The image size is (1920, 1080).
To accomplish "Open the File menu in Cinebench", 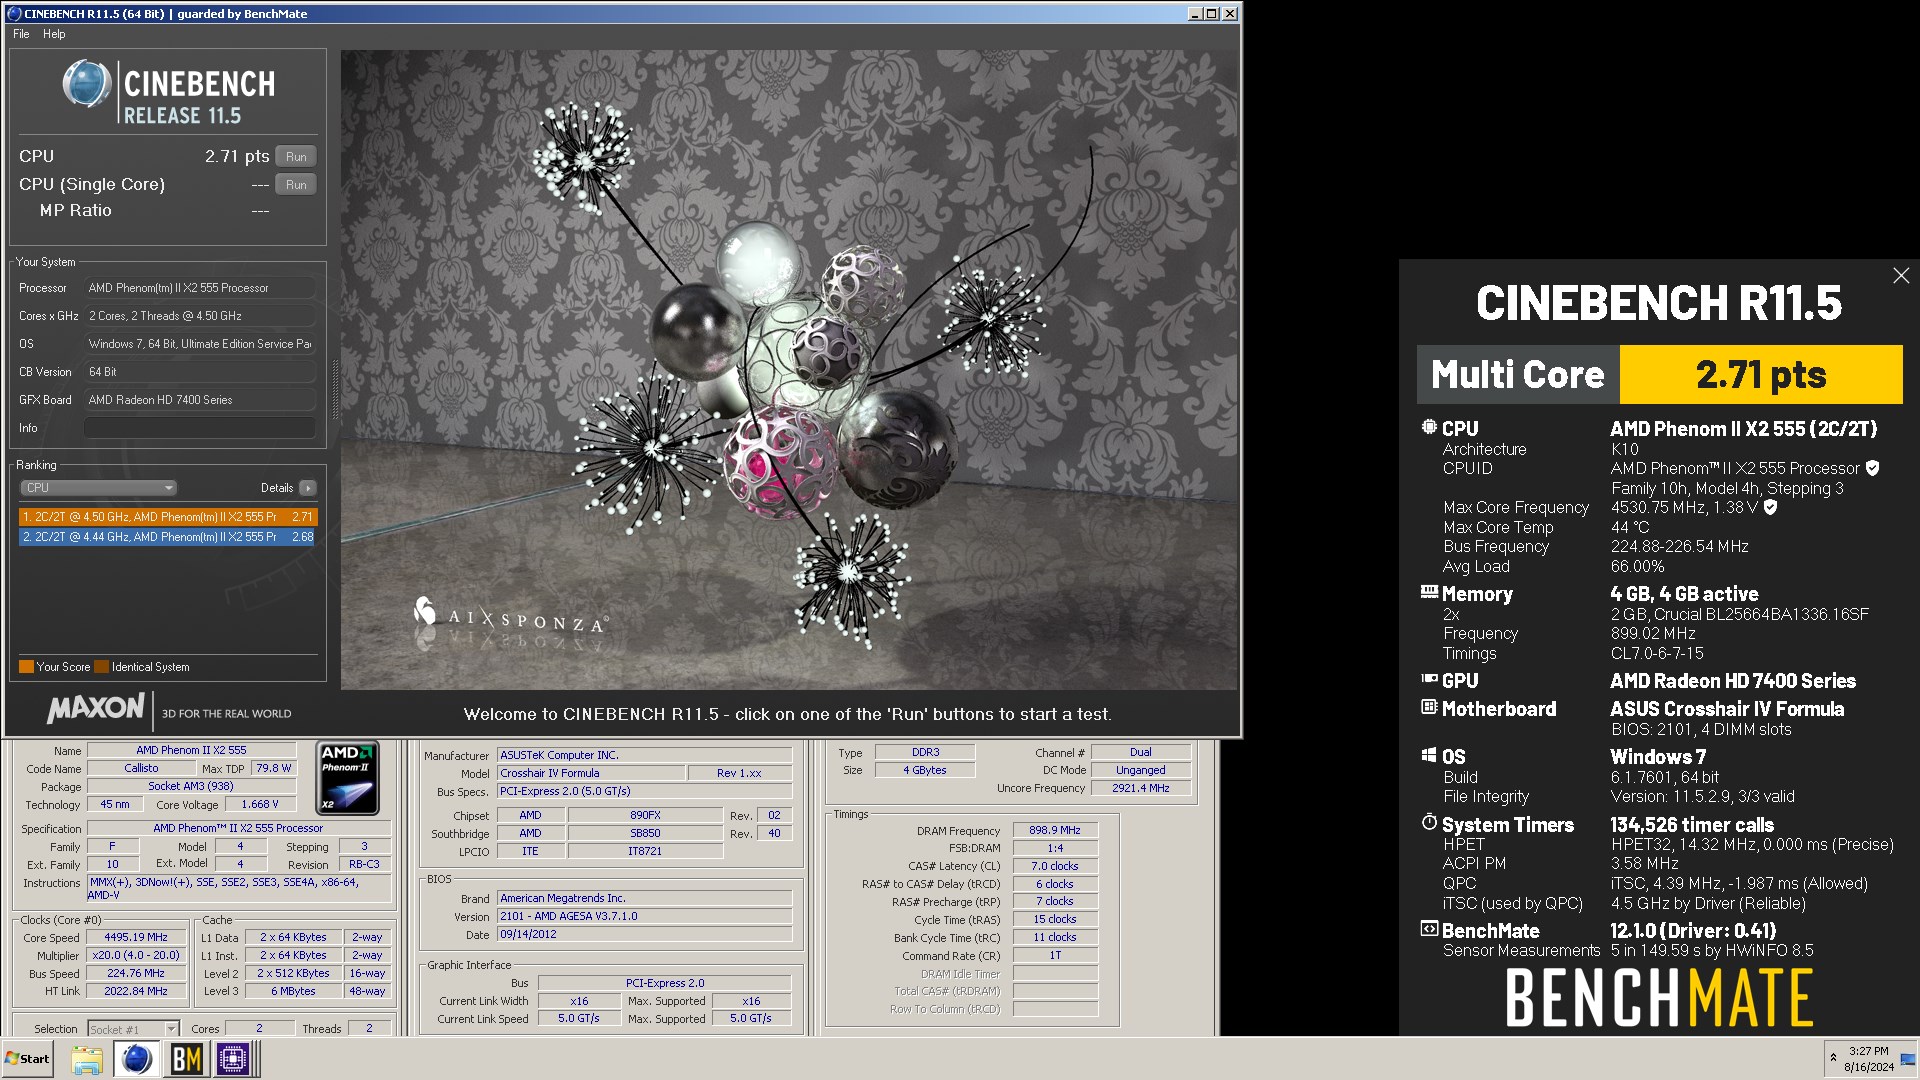I will pos(21,34).
